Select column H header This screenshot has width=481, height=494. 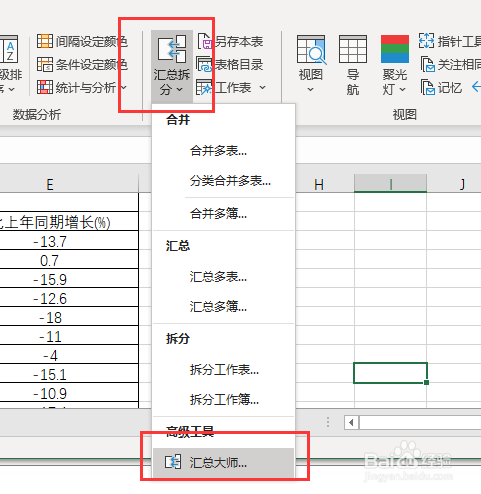coord(319,184)
